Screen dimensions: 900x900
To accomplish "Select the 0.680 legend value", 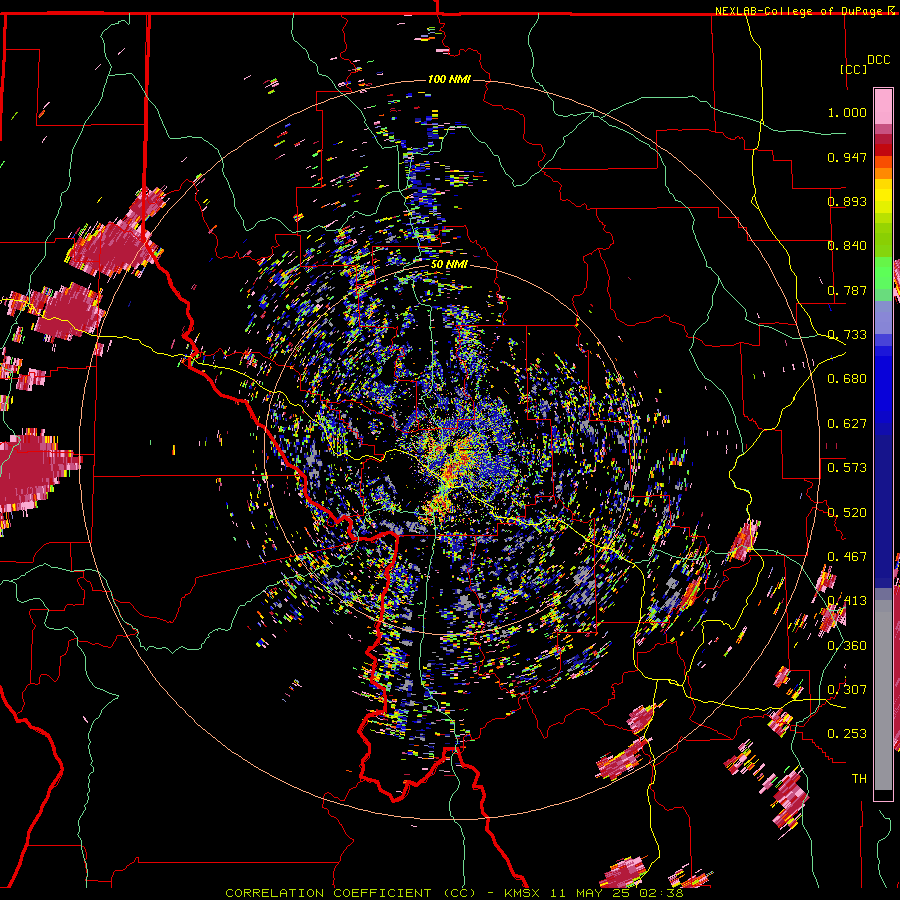I will pos(847,379).
